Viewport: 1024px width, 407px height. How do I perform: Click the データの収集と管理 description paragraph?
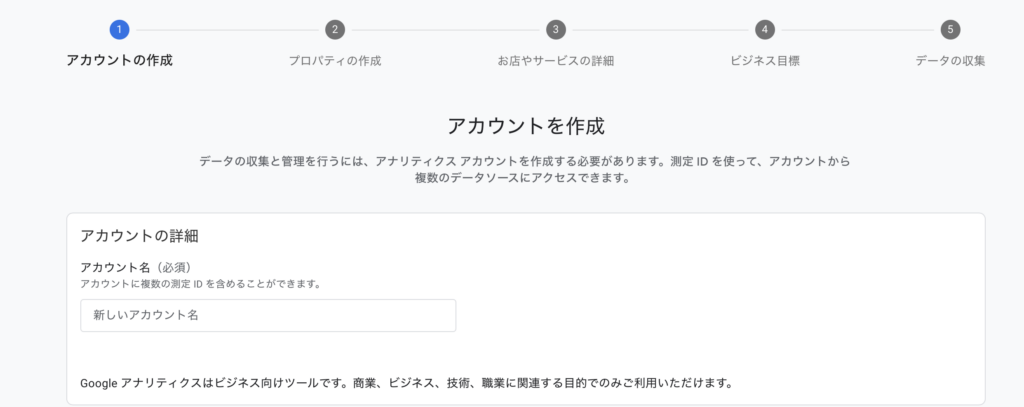(x=525, y=169)
